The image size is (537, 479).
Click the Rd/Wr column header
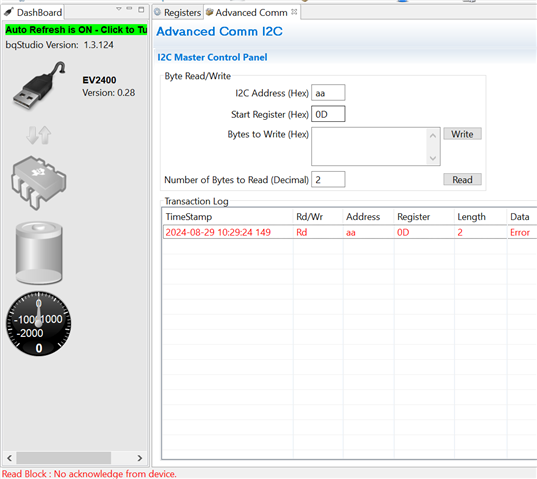pyautogui.click(x=318, y=217)
